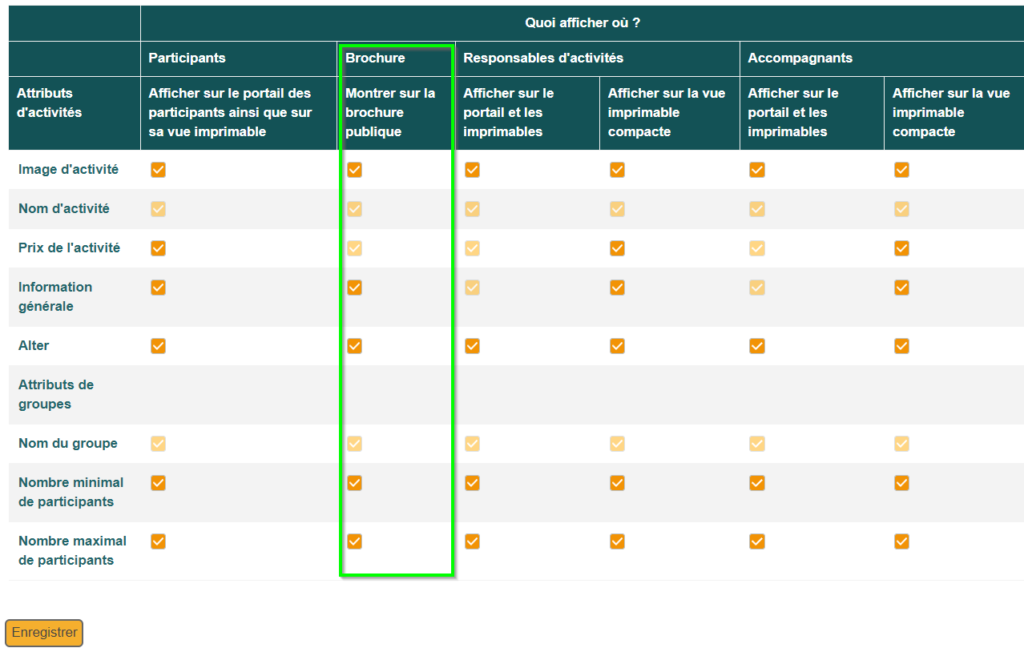Toggle Prix de l'activité for Responsables compact view

(x=617, y=248)
